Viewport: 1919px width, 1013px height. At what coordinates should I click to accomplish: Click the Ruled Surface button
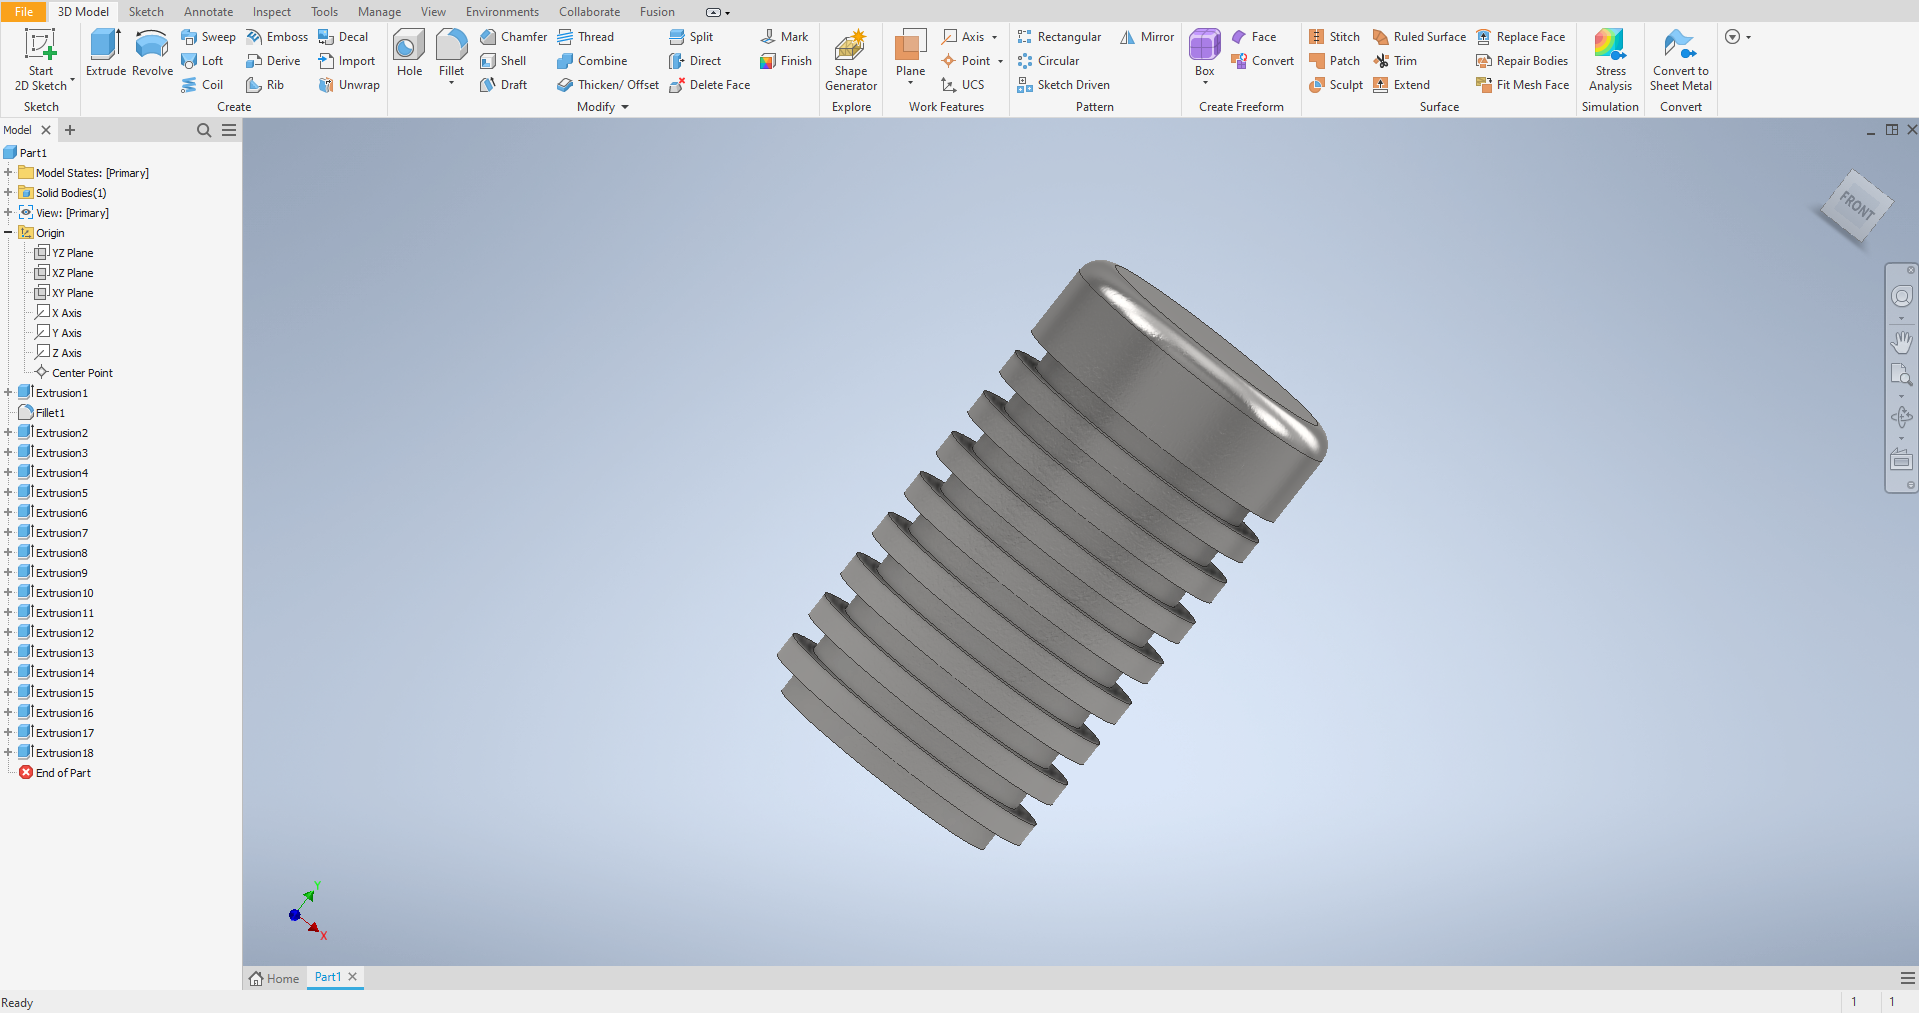[1419, 37]
